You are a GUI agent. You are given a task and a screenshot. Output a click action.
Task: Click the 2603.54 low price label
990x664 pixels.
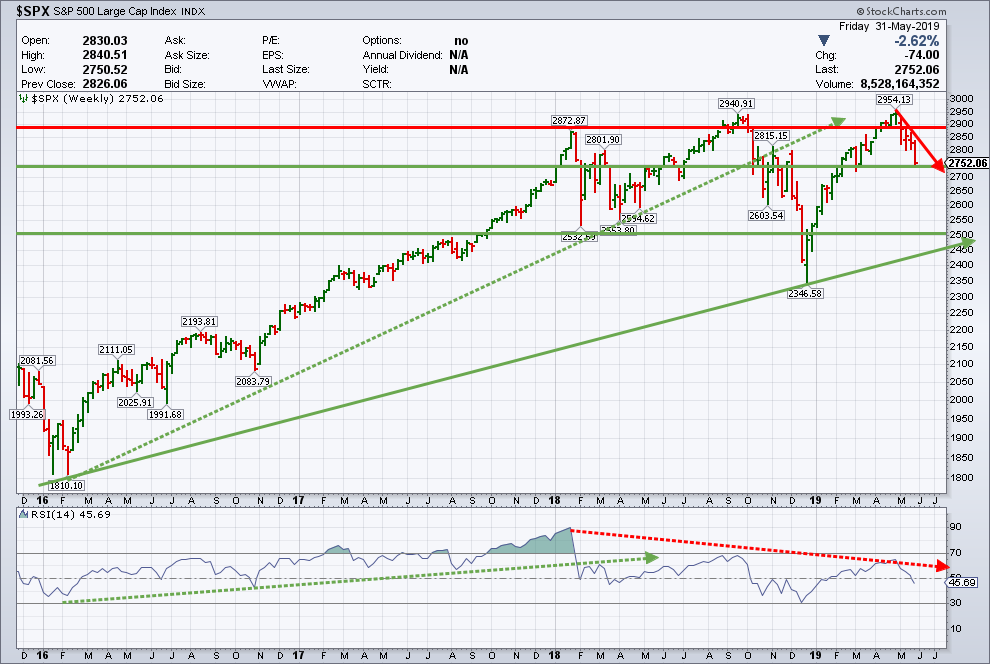(766, 215)
